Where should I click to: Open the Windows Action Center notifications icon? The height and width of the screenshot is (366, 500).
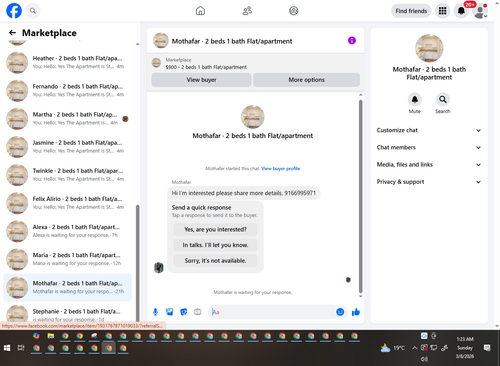tap(487, 348)
